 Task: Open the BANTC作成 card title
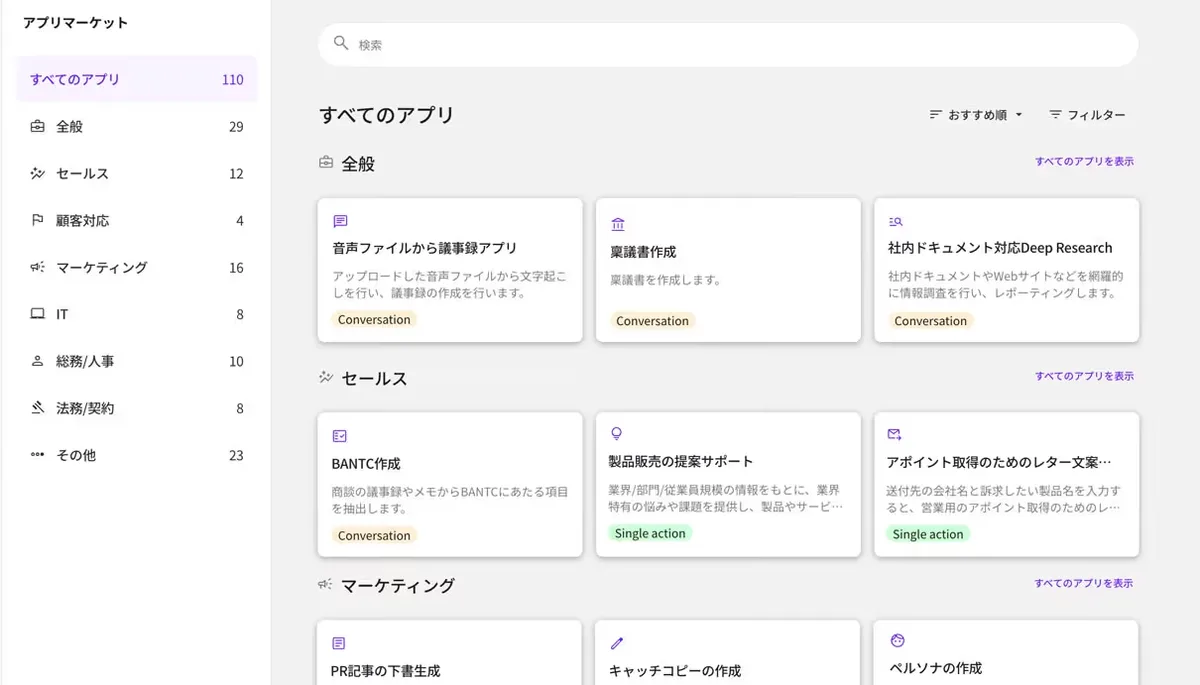366,464
